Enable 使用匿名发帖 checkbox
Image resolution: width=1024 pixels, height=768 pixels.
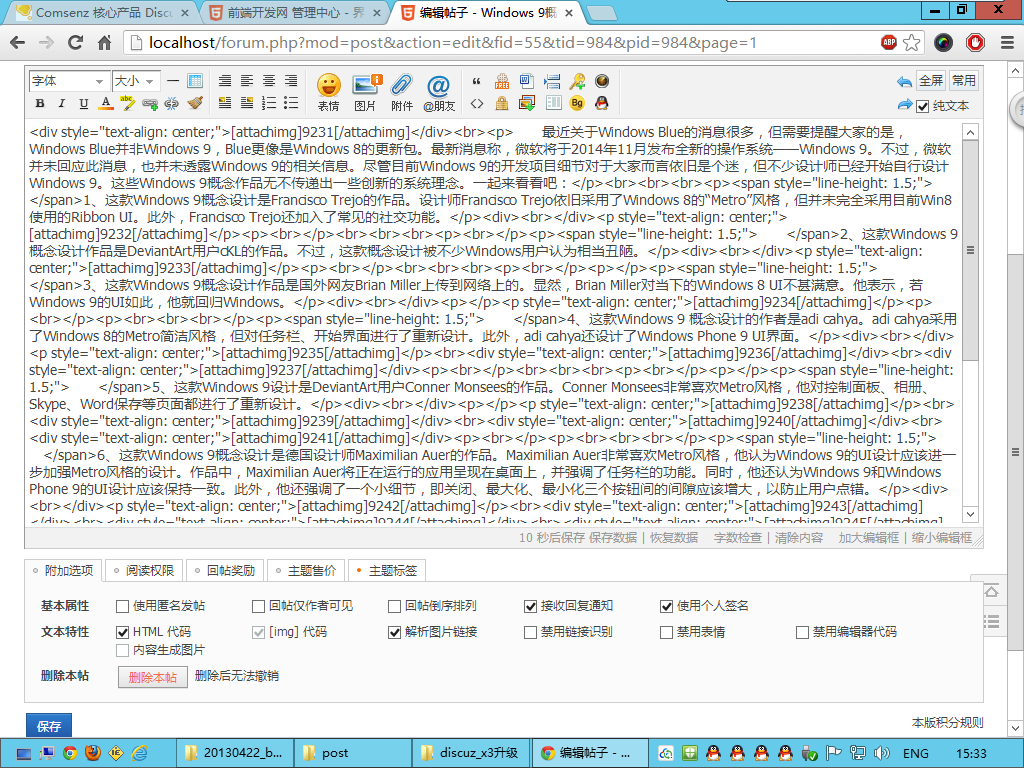[x=122, y=607]
